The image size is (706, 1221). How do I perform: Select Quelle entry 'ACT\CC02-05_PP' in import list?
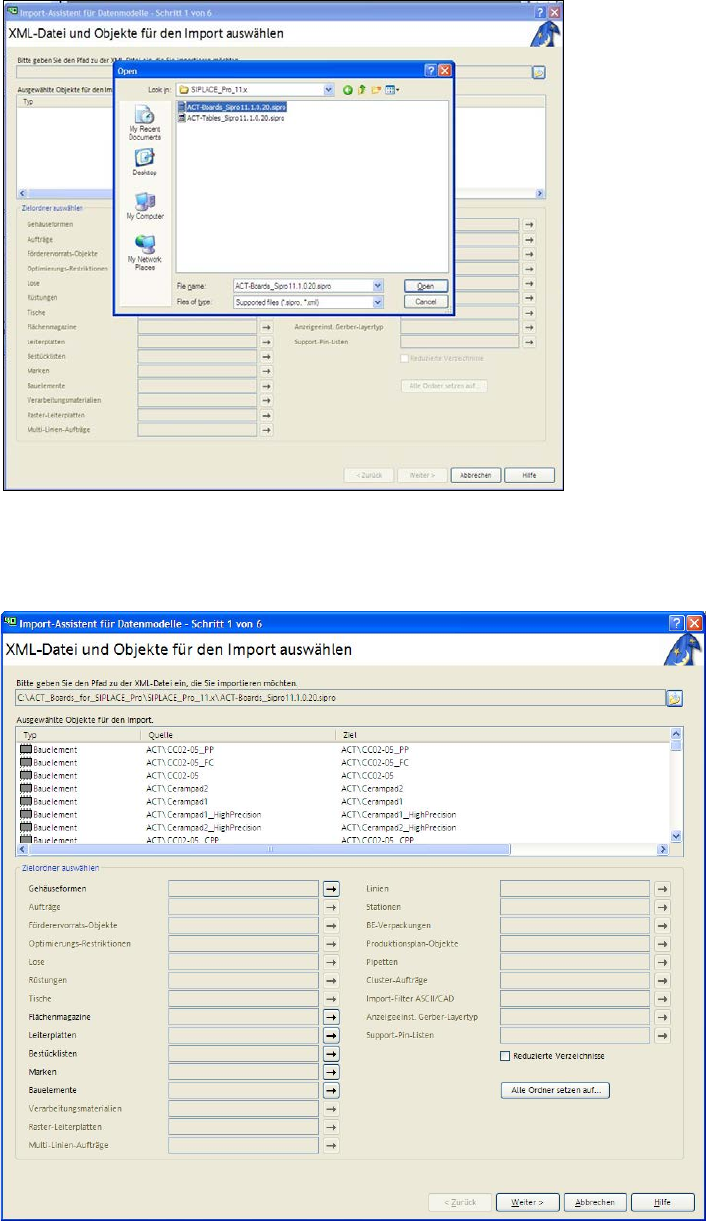179,748
